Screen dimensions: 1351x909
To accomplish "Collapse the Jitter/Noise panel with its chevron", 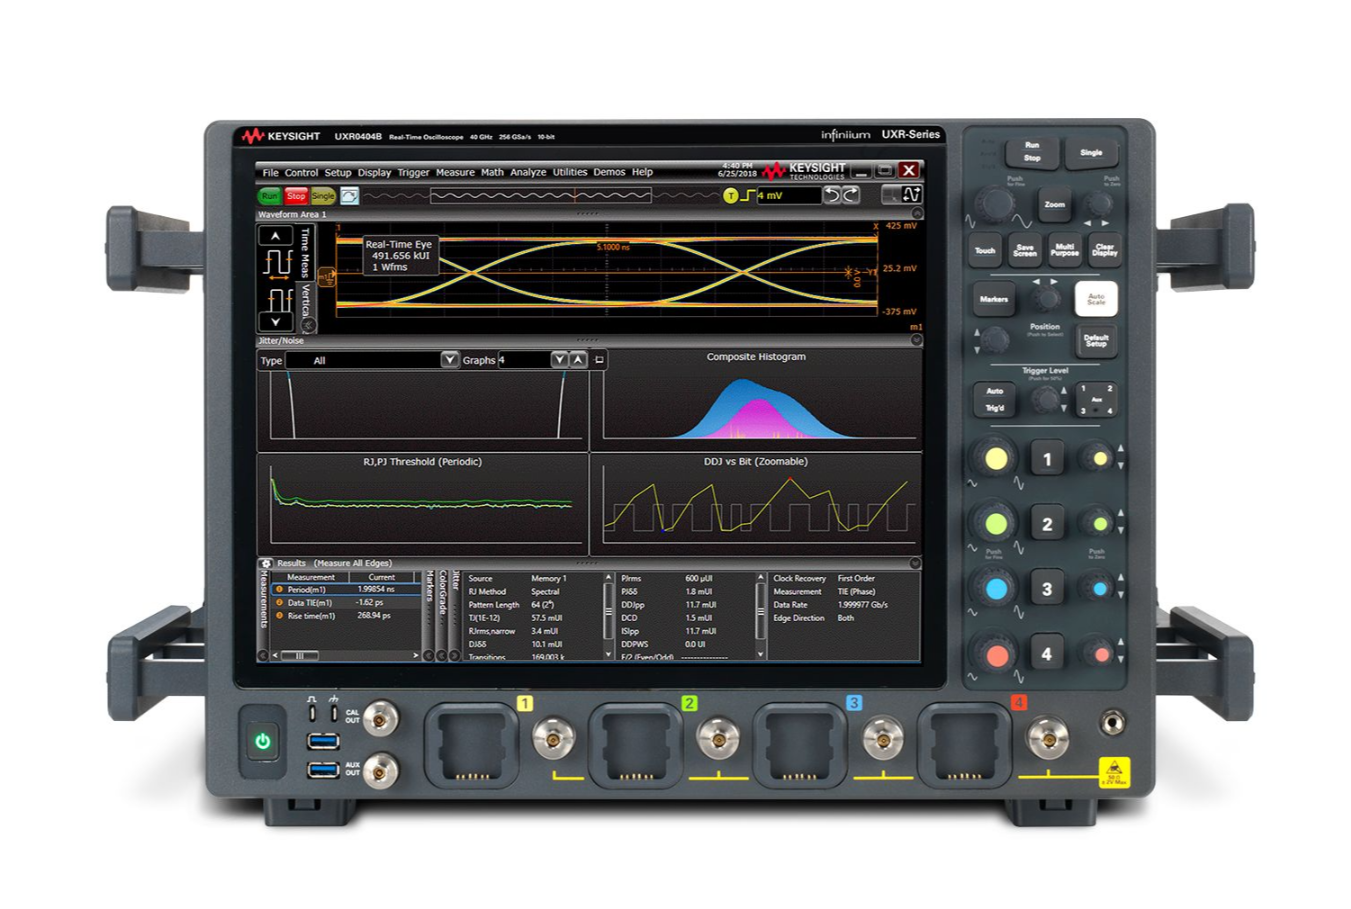I will tap(916, 339).
